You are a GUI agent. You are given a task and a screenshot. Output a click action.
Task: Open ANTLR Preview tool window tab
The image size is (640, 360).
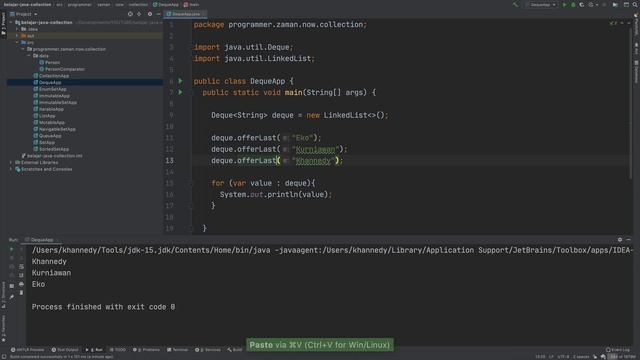click(27, 350)
